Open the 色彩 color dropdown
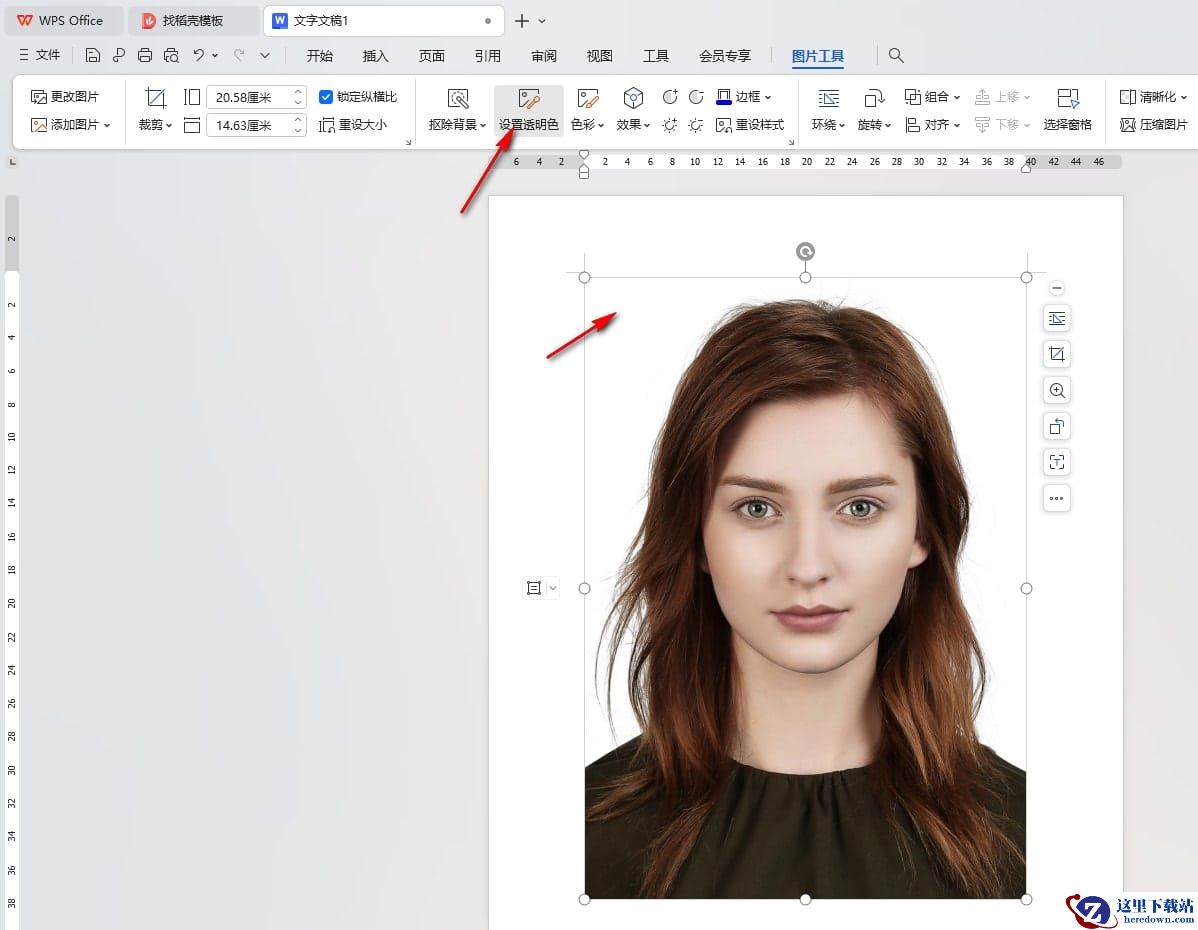This screenshot has height=930, width=1198. click(x=588, y=110)
